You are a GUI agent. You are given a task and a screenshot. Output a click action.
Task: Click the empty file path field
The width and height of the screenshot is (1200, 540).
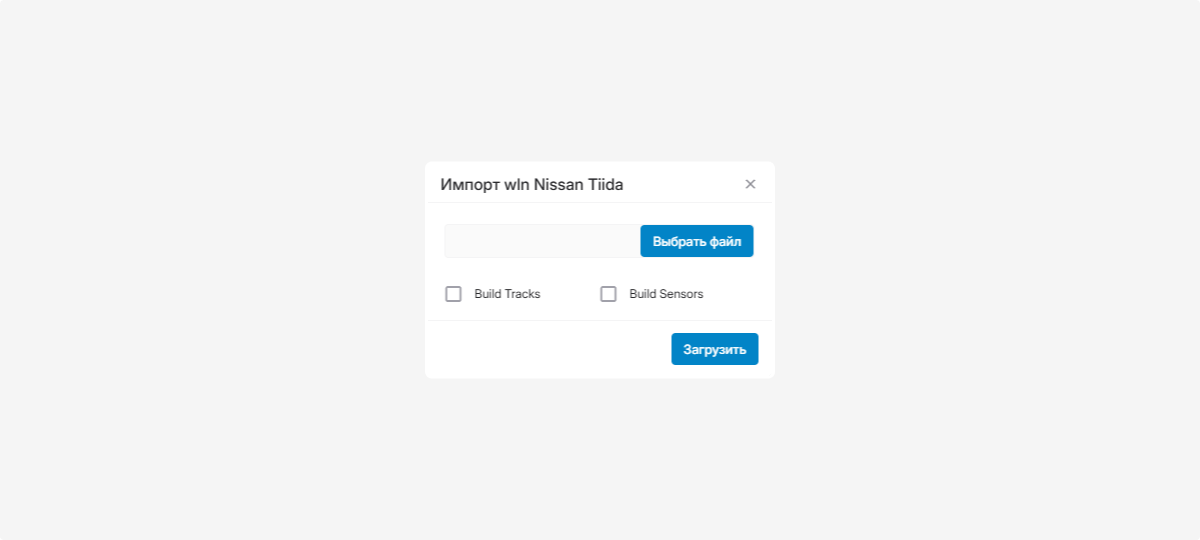coord(542,241)
